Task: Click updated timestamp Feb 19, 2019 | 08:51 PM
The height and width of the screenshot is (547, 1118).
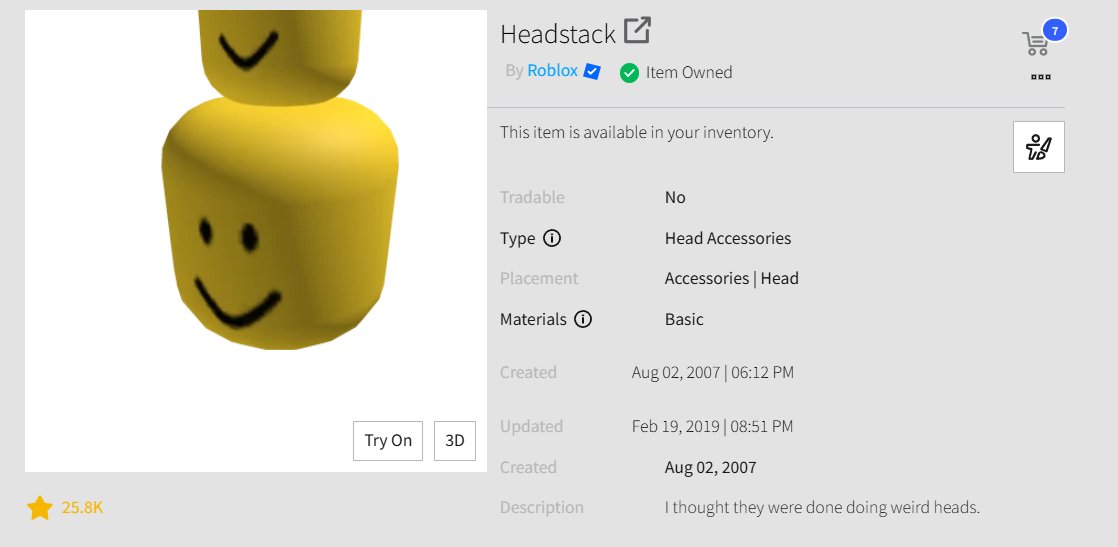Action: pos(712,426)
